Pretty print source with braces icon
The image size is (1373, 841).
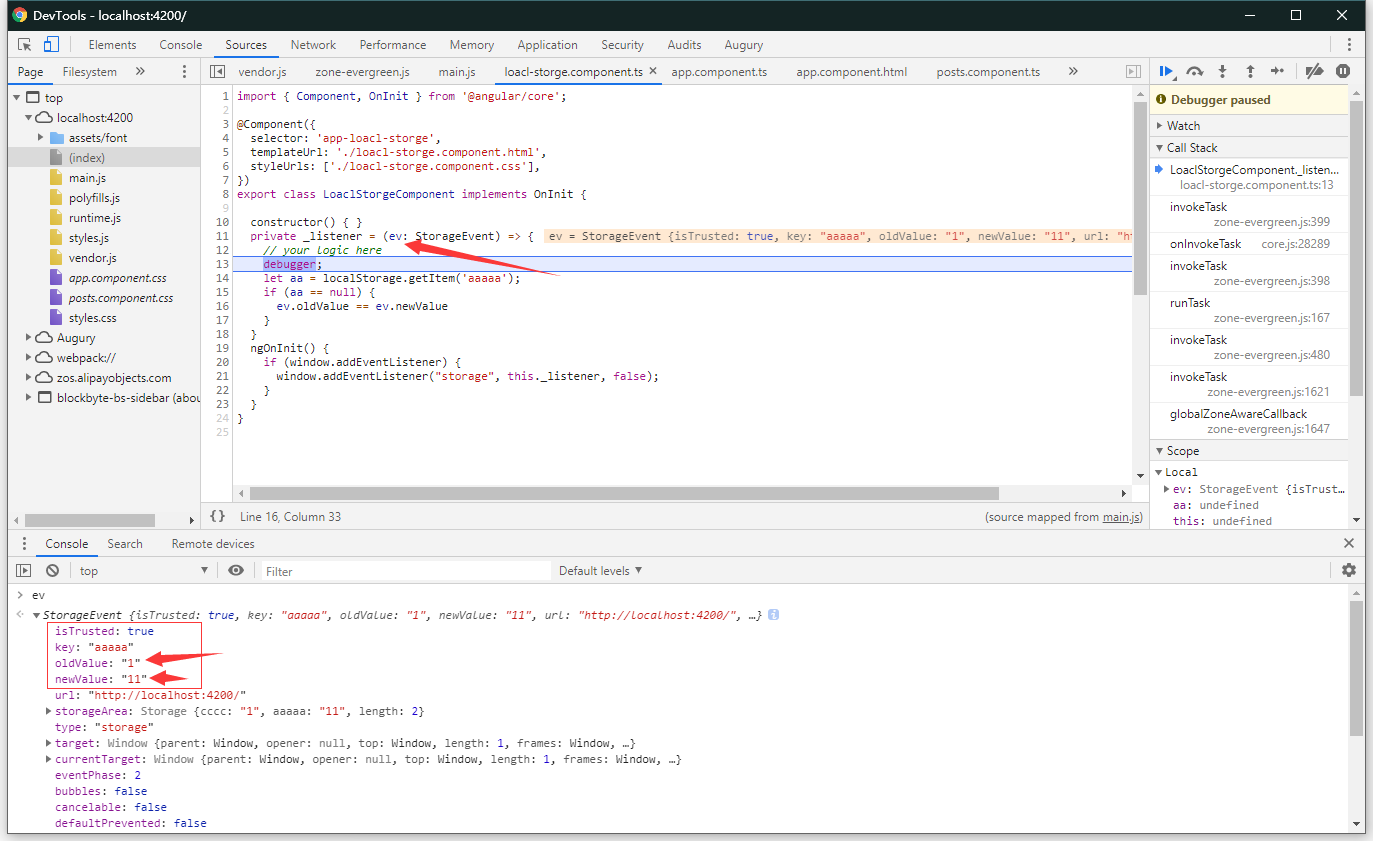pyautogui.click(x=217, y=516)
